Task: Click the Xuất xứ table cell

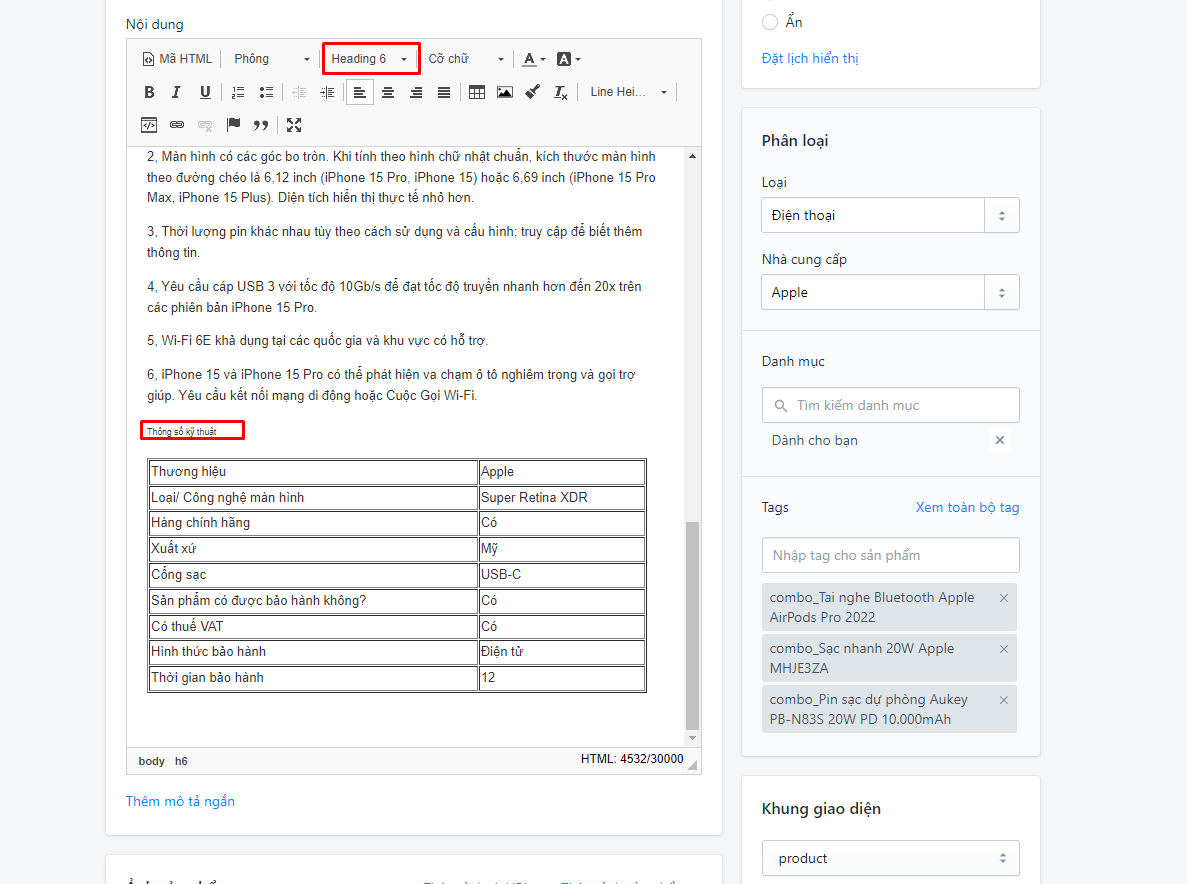Action: point(313,549)
